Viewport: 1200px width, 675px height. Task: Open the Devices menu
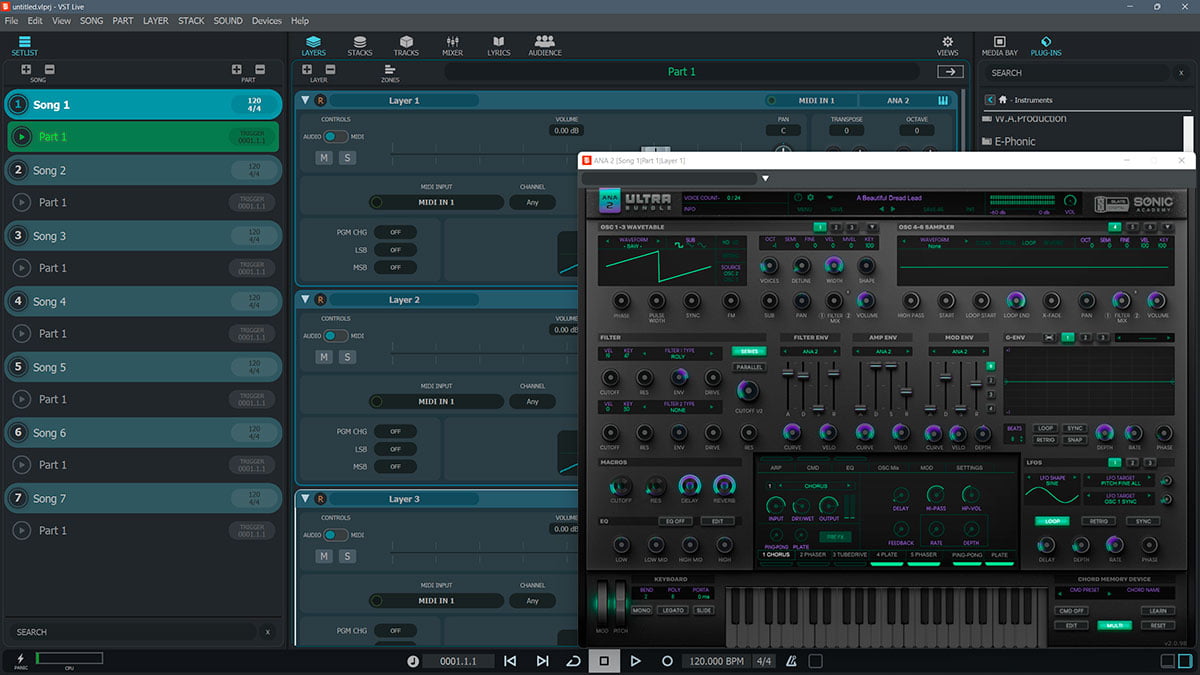(x=267, y=20)
